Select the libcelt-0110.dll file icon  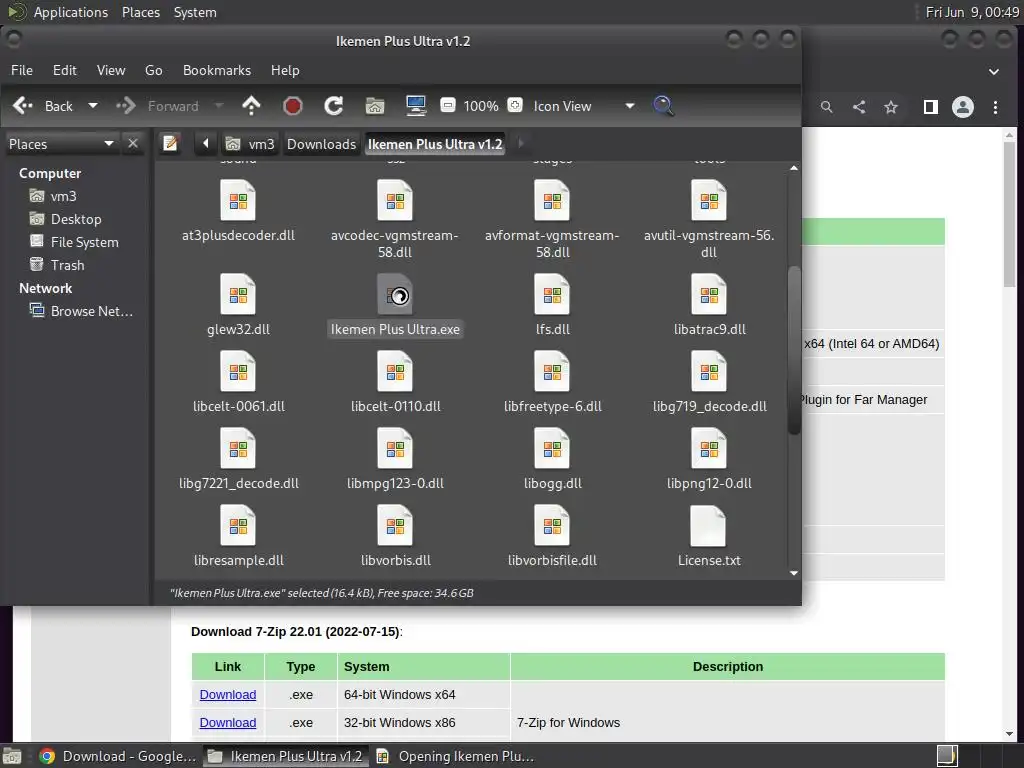395,372
